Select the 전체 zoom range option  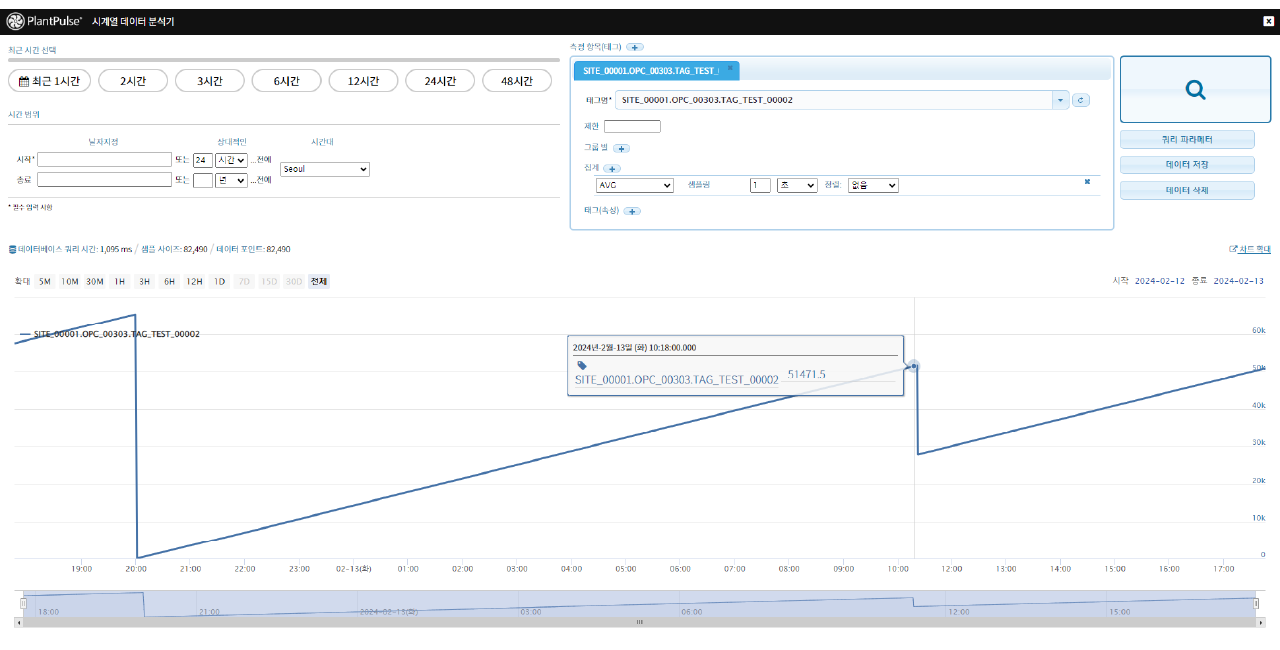318,282
